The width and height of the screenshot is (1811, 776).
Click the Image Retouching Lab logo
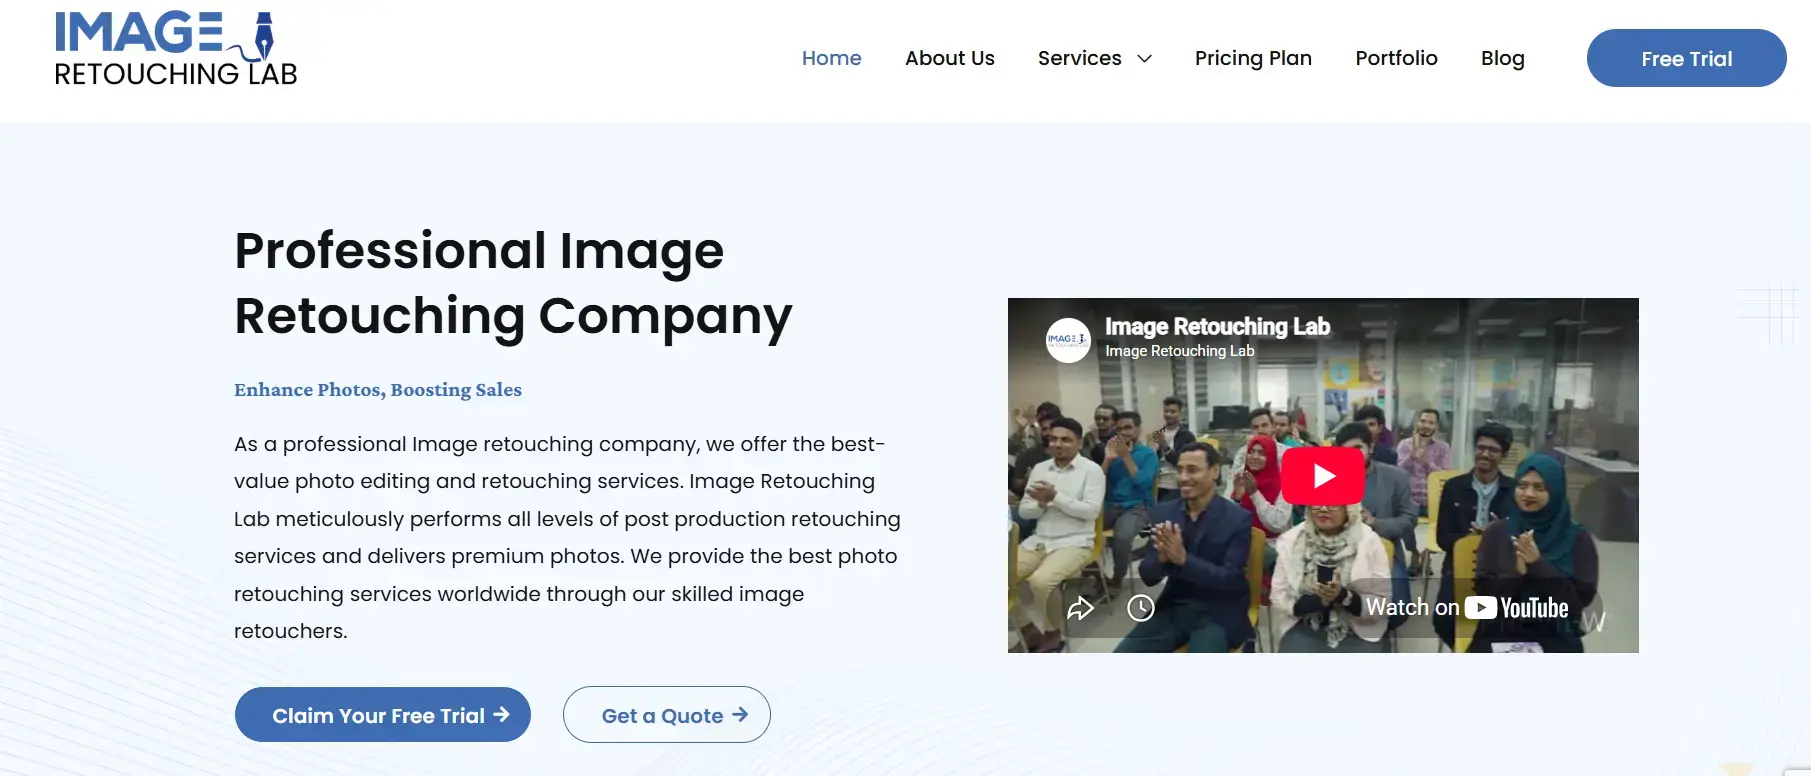tap(176, 49)
